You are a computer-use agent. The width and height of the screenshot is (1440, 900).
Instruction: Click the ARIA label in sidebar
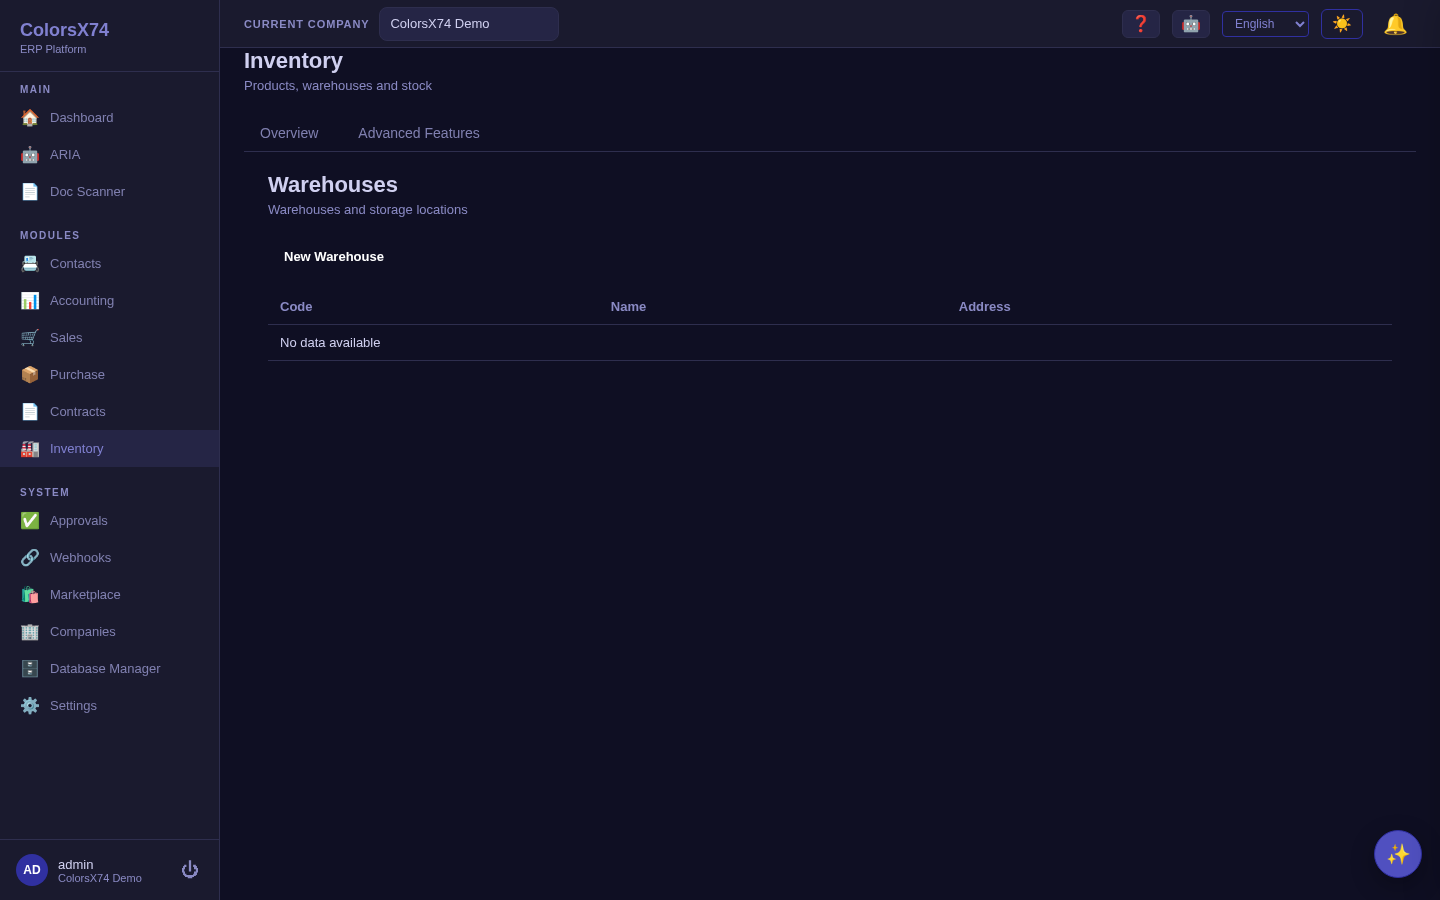(65, 155)
